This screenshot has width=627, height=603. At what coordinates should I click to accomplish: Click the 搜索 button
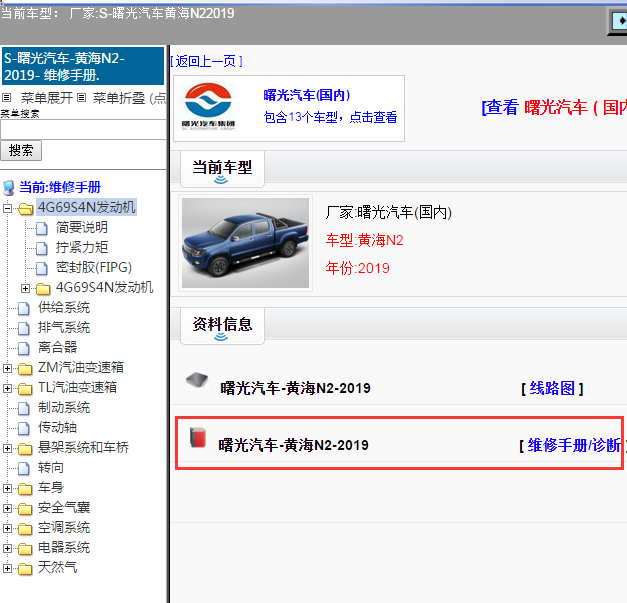click(21, 151)
